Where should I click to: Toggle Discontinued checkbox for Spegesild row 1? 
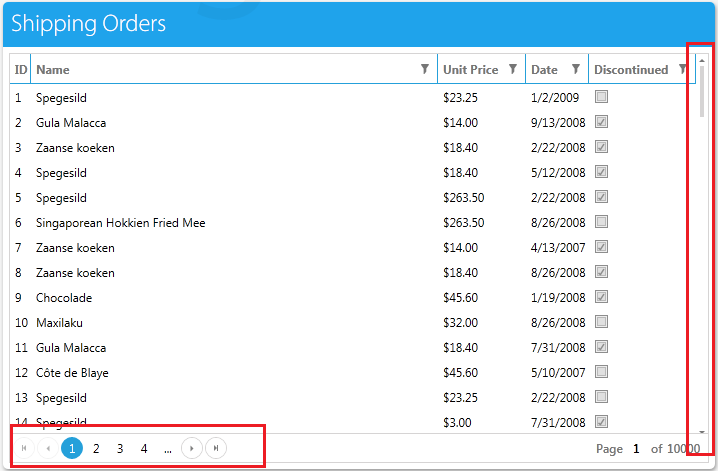(x=601, y=97)
